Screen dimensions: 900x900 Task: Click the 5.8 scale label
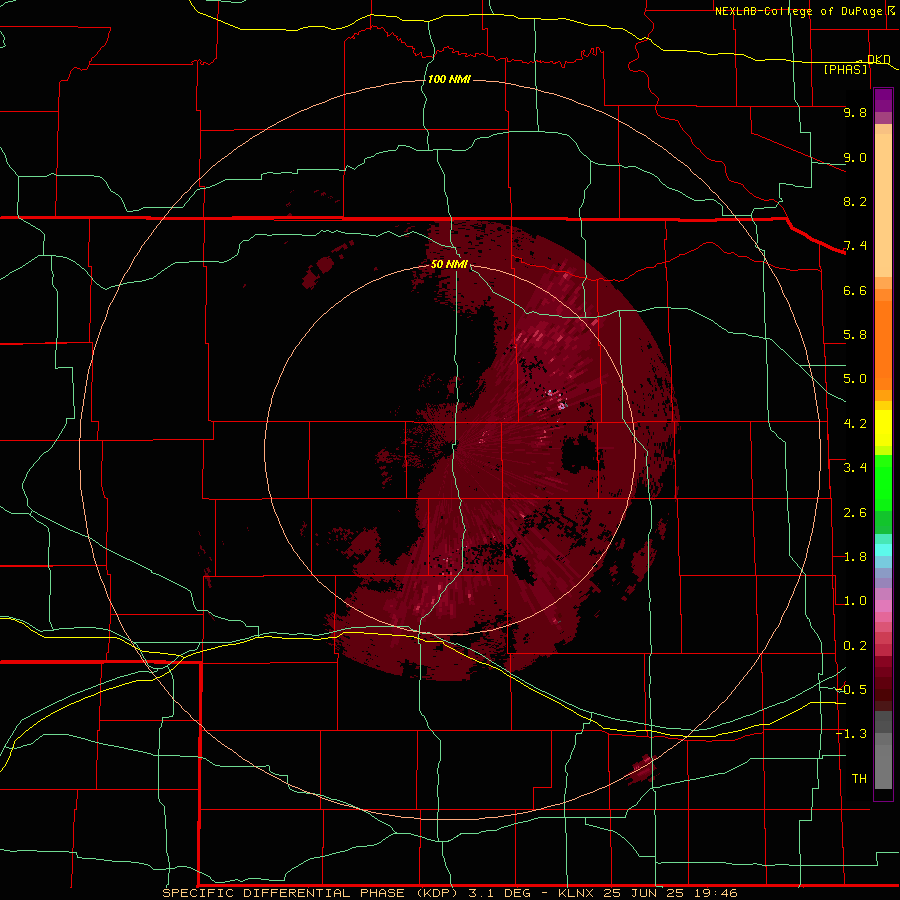tap(855, 335)
